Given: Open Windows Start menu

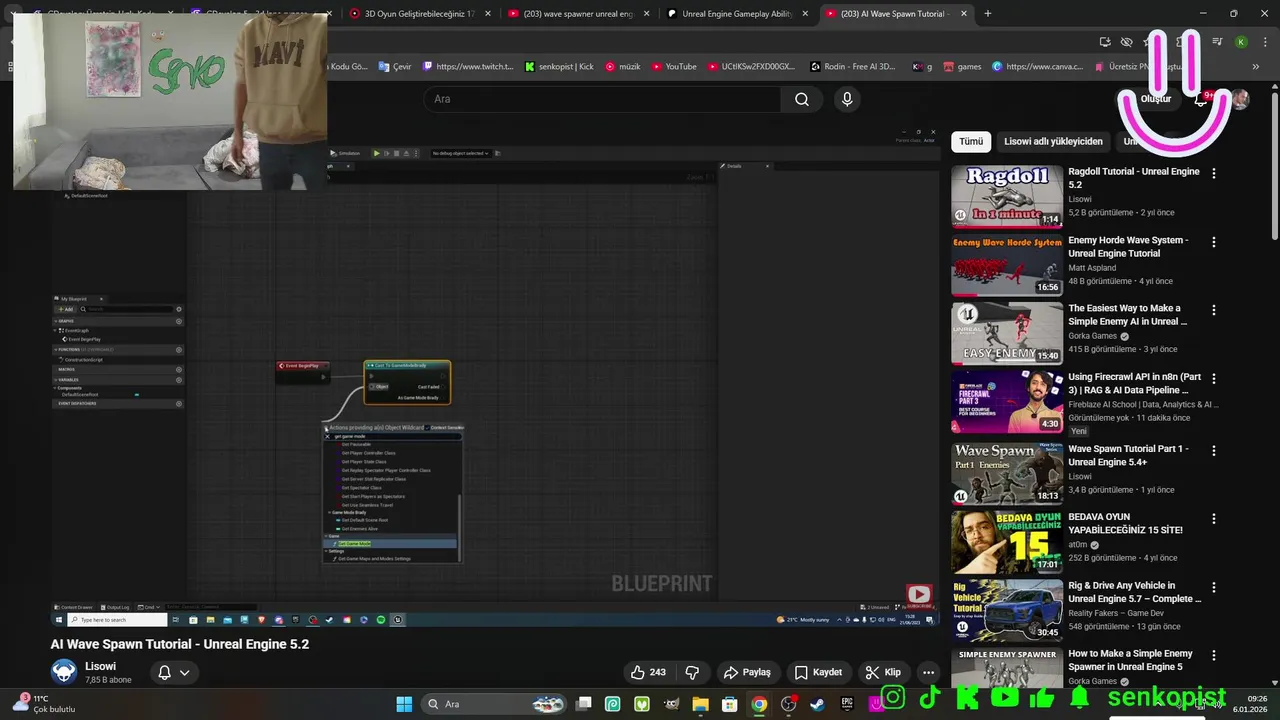Looking at the screenshot, I should [x=404, y=704].
